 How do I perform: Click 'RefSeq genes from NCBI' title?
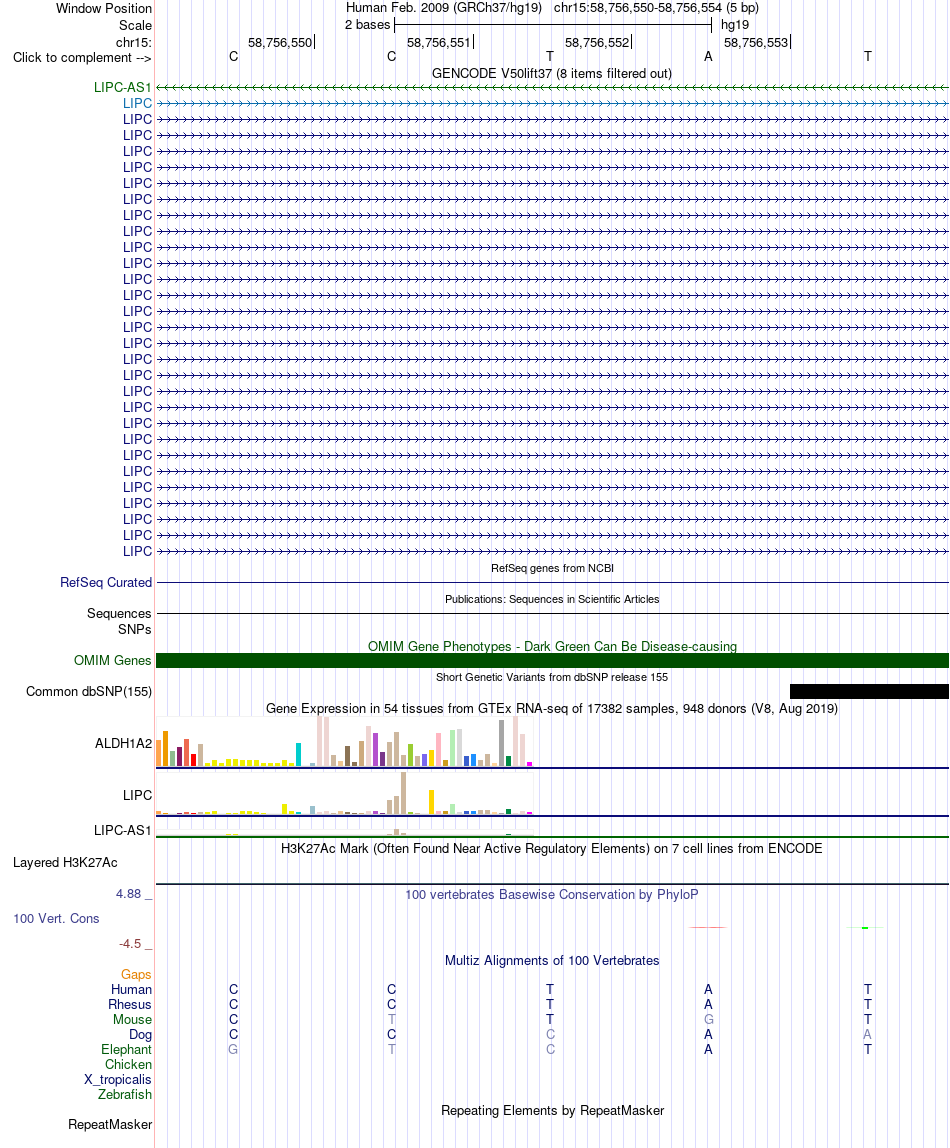click(552, 568)
